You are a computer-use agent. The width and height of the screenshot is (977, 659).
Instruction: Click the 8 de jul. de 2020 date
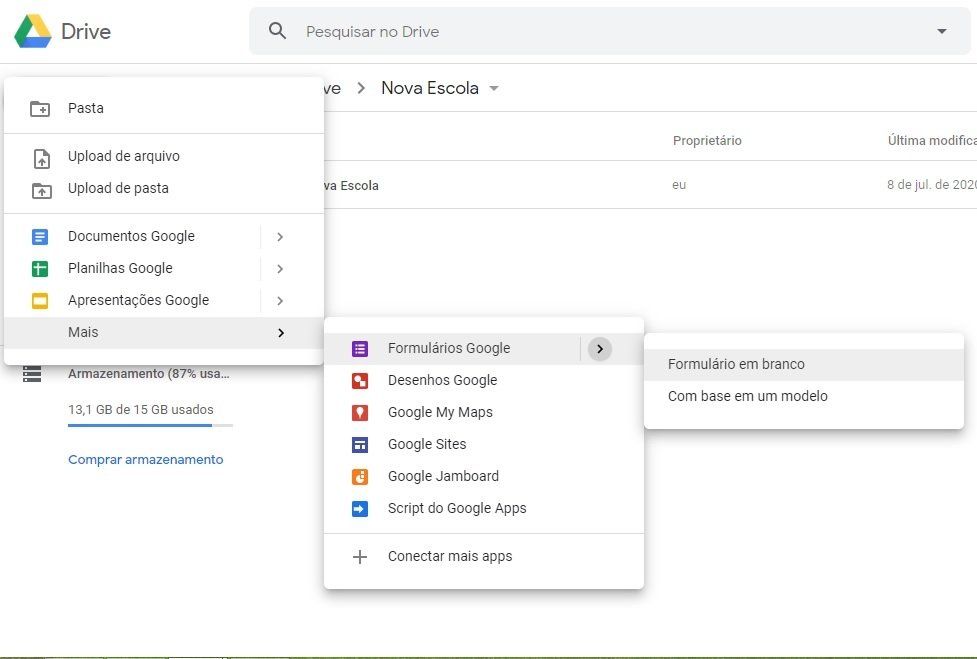coord(932,185)
